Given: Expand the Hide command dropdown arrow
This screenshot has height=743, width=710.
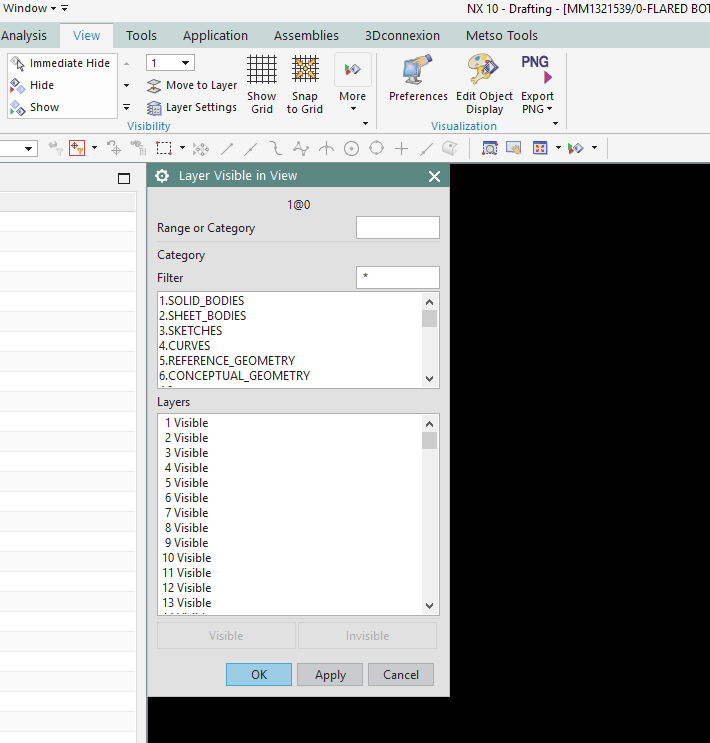Looking at the screenshot, I should [x=127, y=85].
